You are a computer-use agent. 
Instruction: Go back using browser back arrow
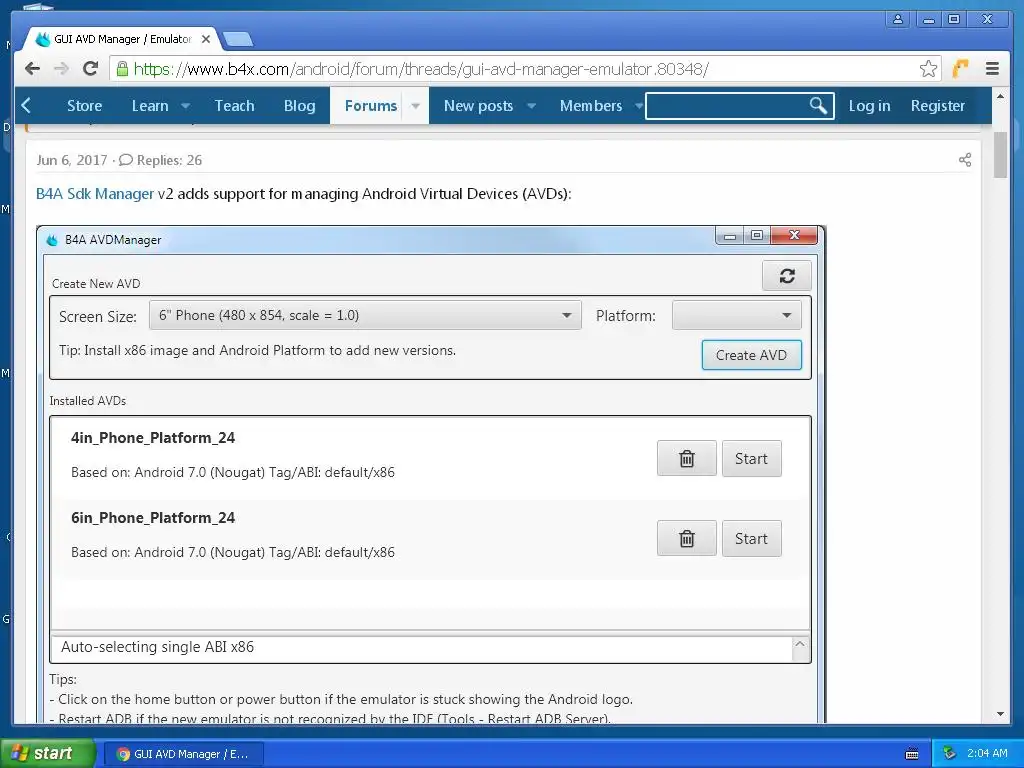[x=32, y=69]
